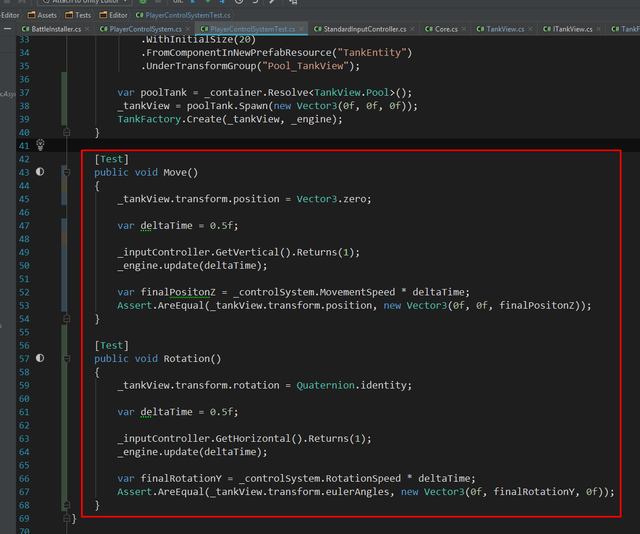640x534 pixels.
Task: Close the PlayerControlSystemTest.cs tab
Action: [x=301, y=29]
